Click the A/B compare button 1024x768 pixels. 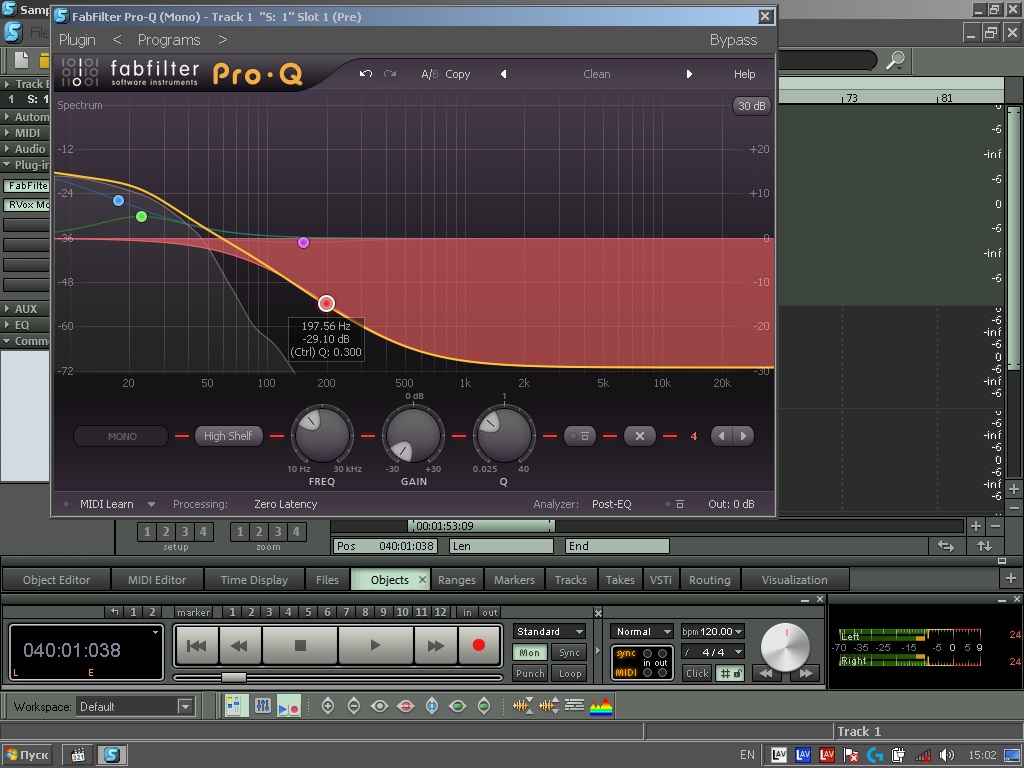(x=430, y=74)
